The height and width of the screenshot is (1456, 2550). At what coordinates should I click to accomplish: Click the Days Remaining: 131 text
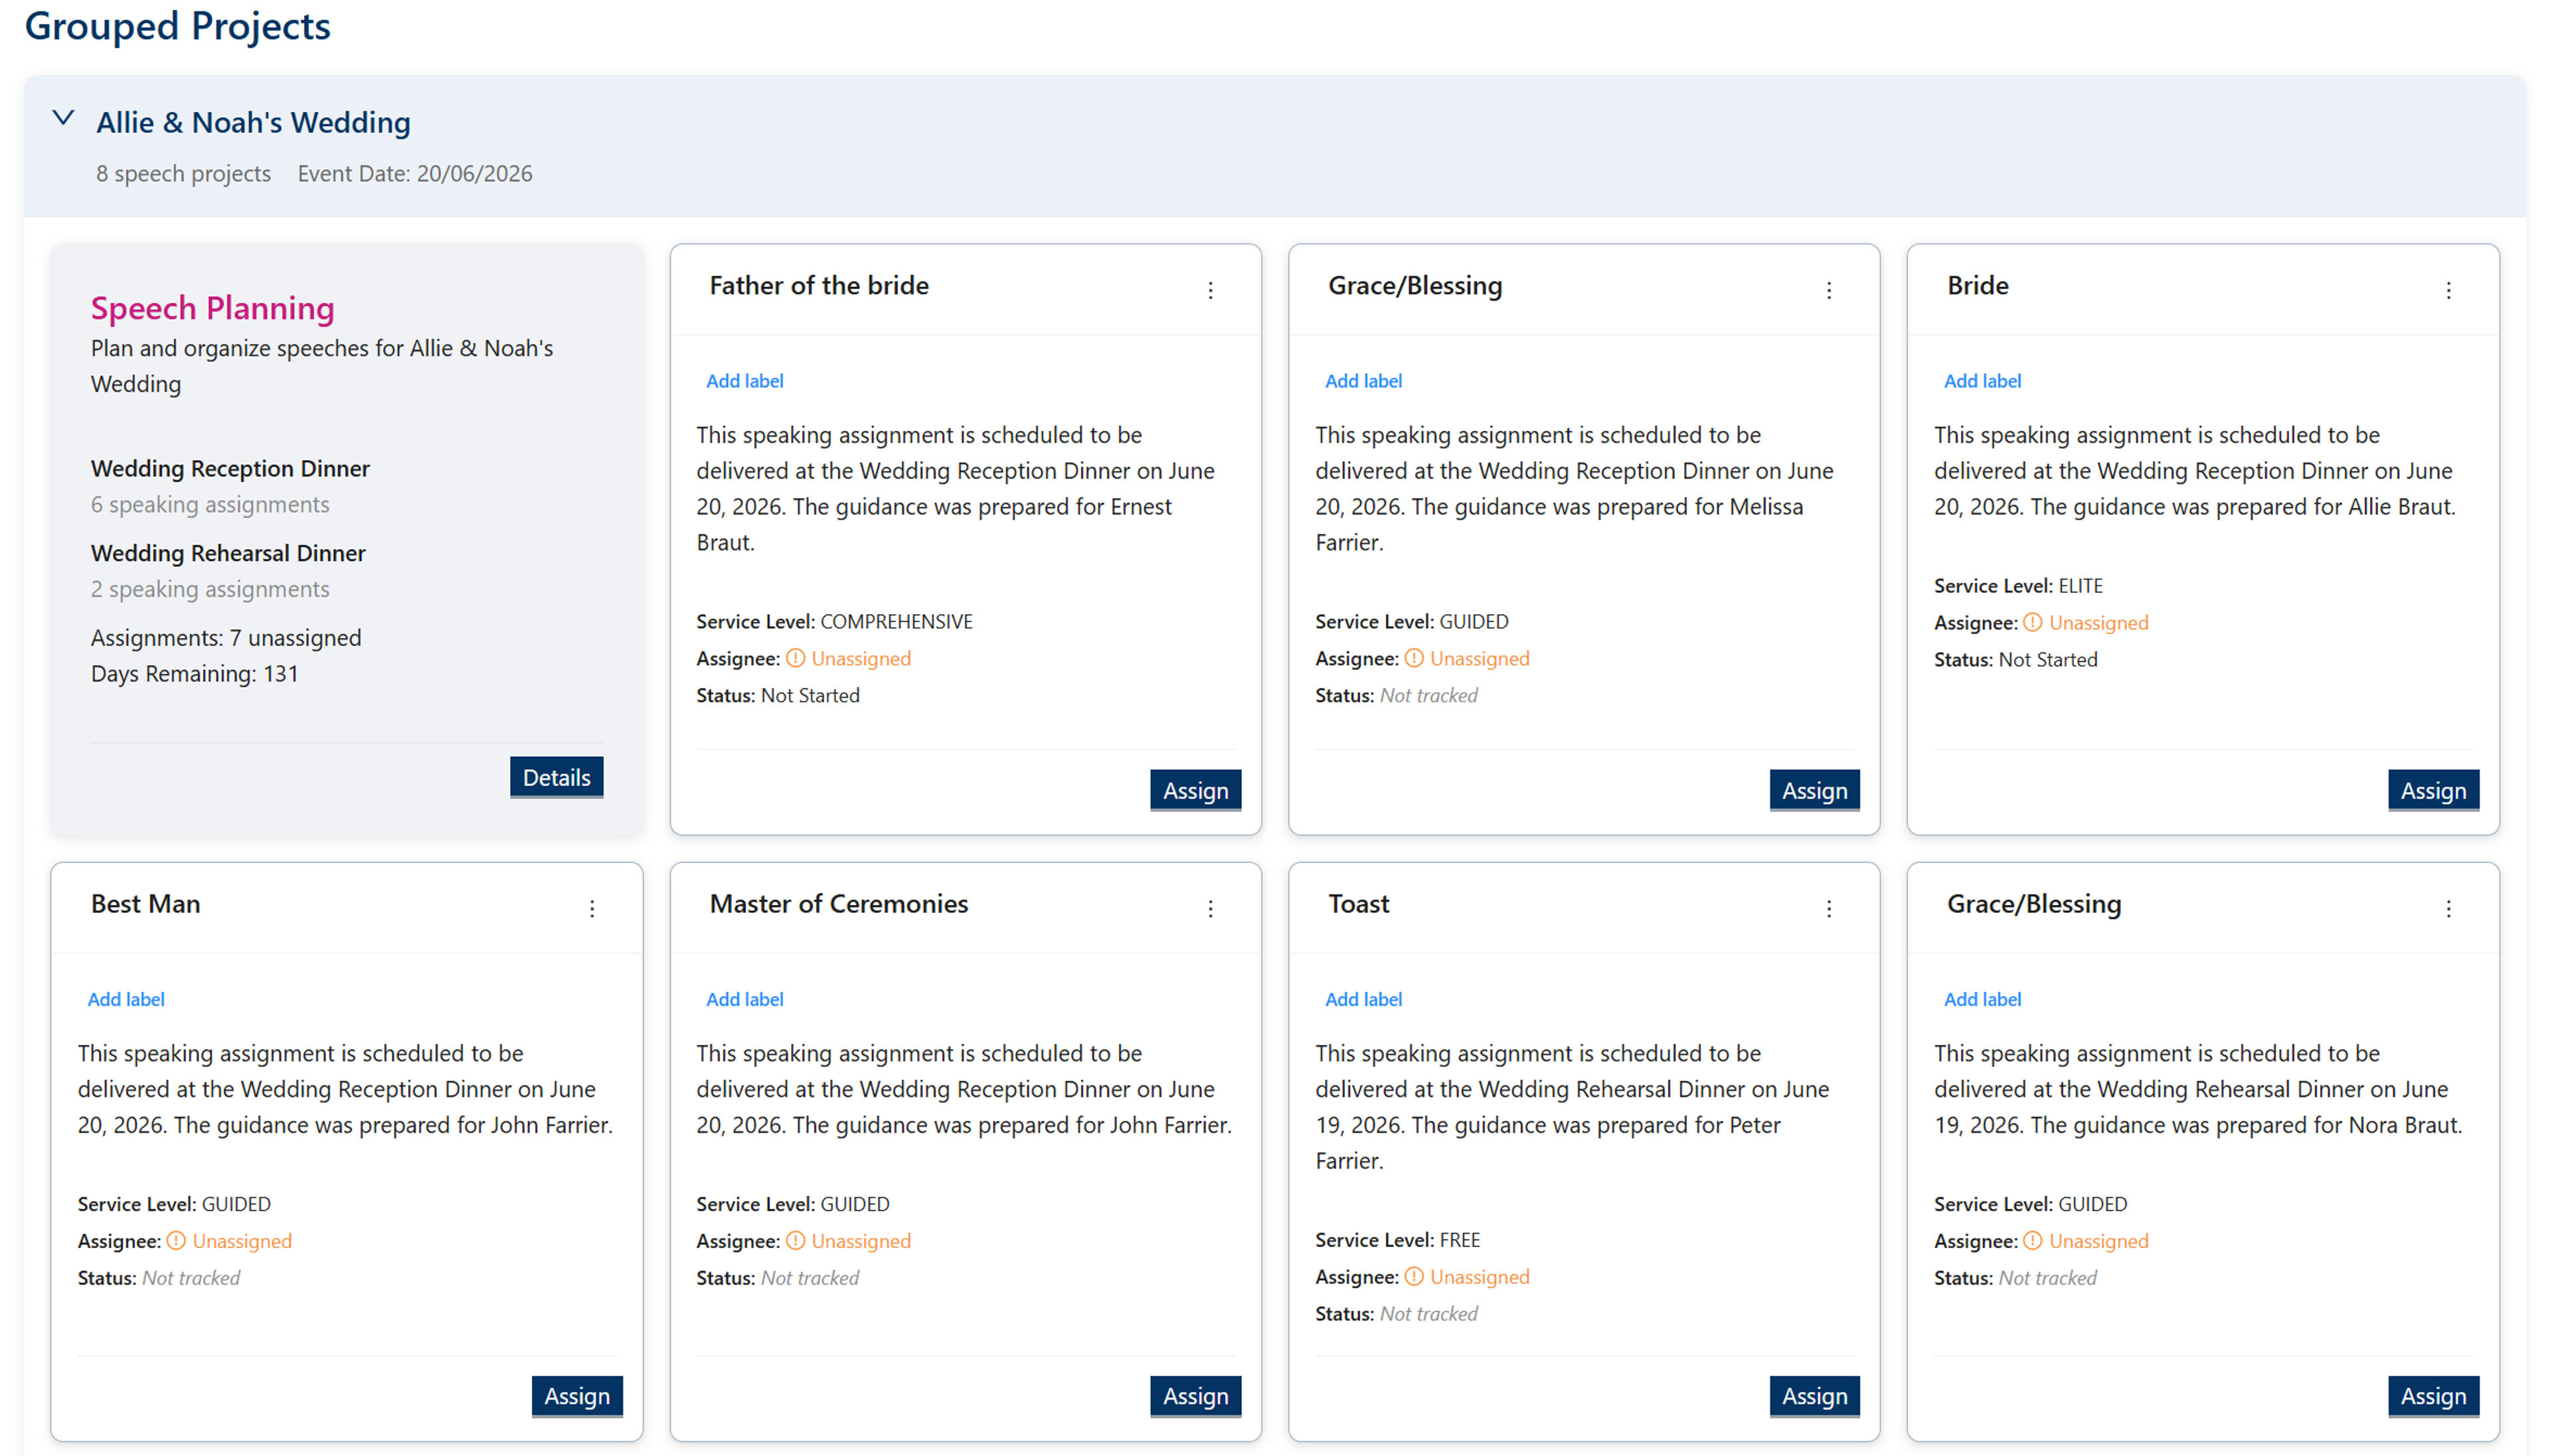click(x=194, y=673)
